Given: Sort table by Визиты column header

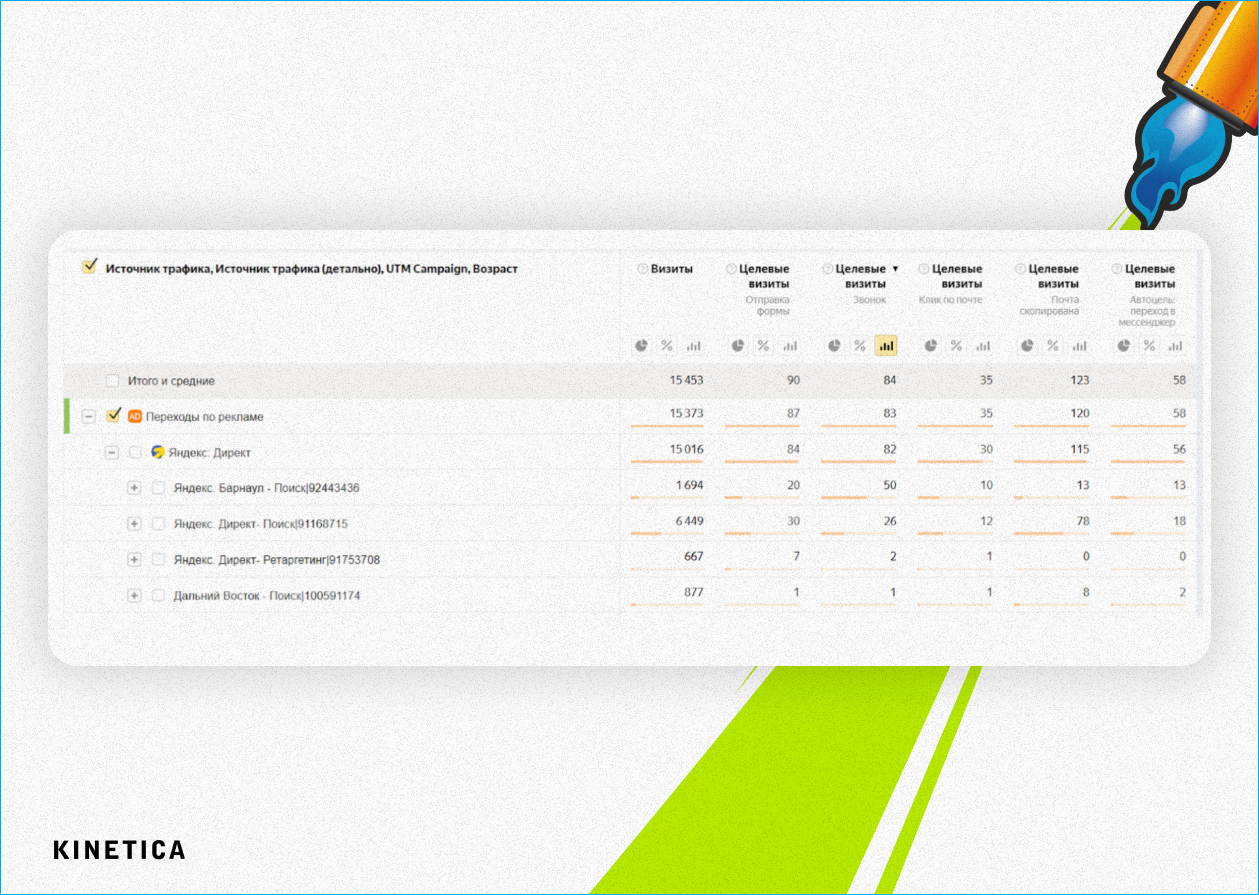Looking at the screenshot, I should (672, 269).
